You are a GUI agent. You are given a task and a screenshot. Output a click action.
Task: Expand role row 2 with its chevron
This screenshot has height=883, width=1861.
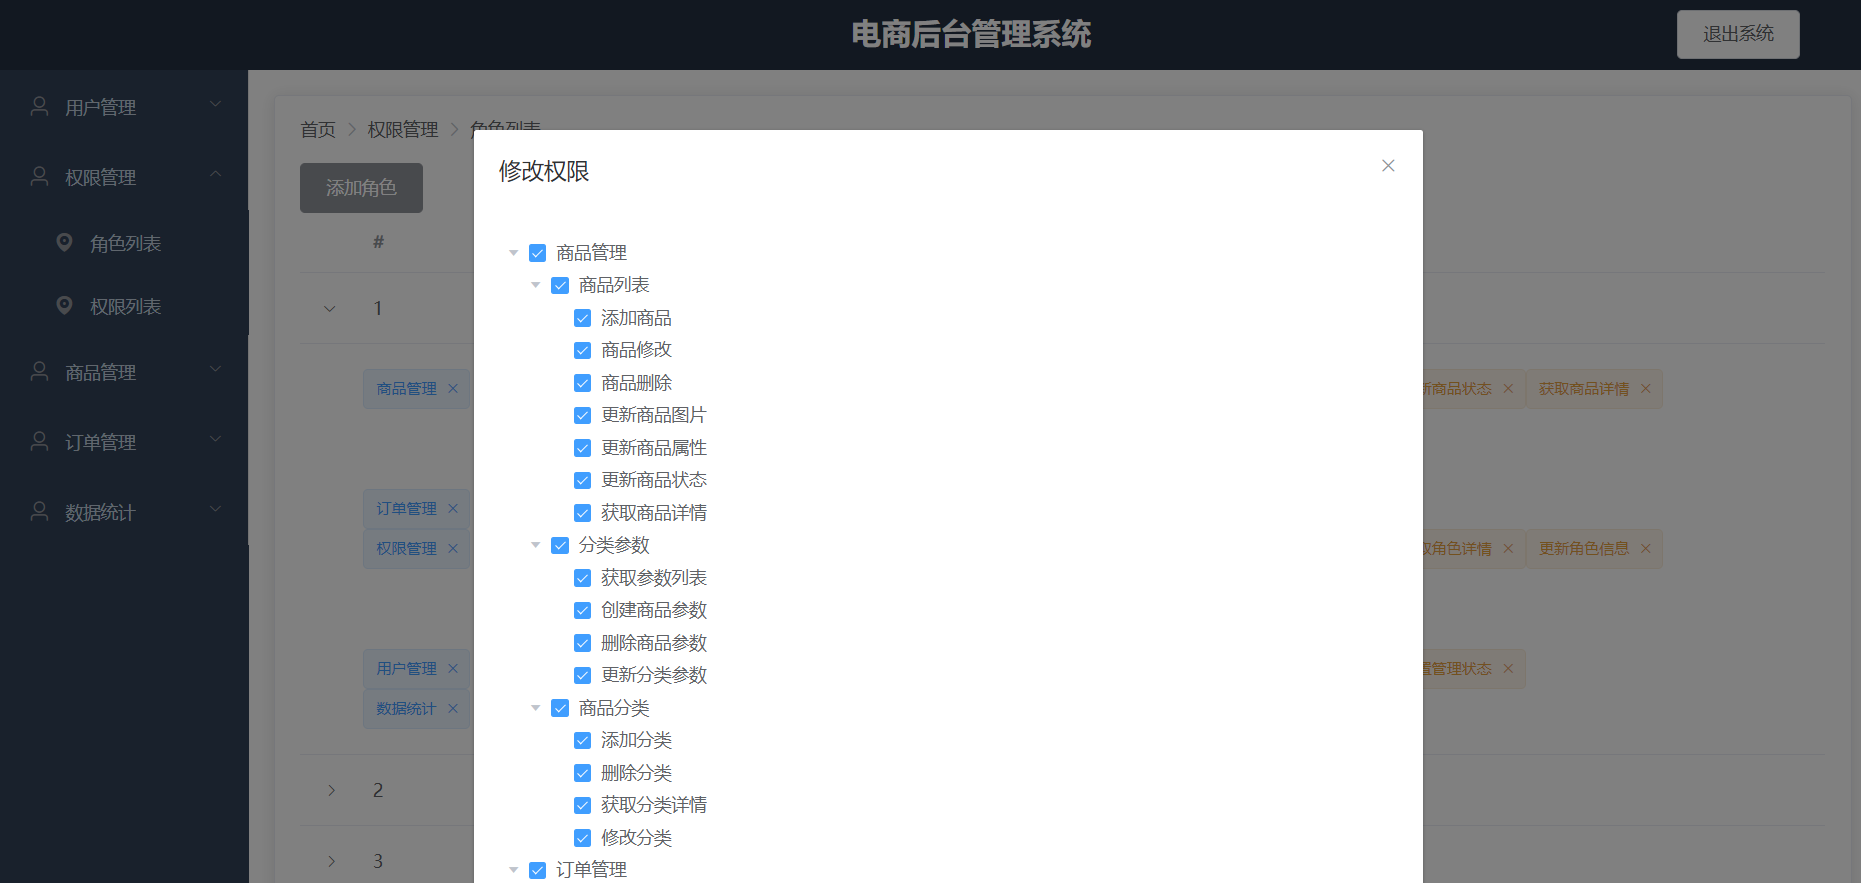[x=331, y=791]
